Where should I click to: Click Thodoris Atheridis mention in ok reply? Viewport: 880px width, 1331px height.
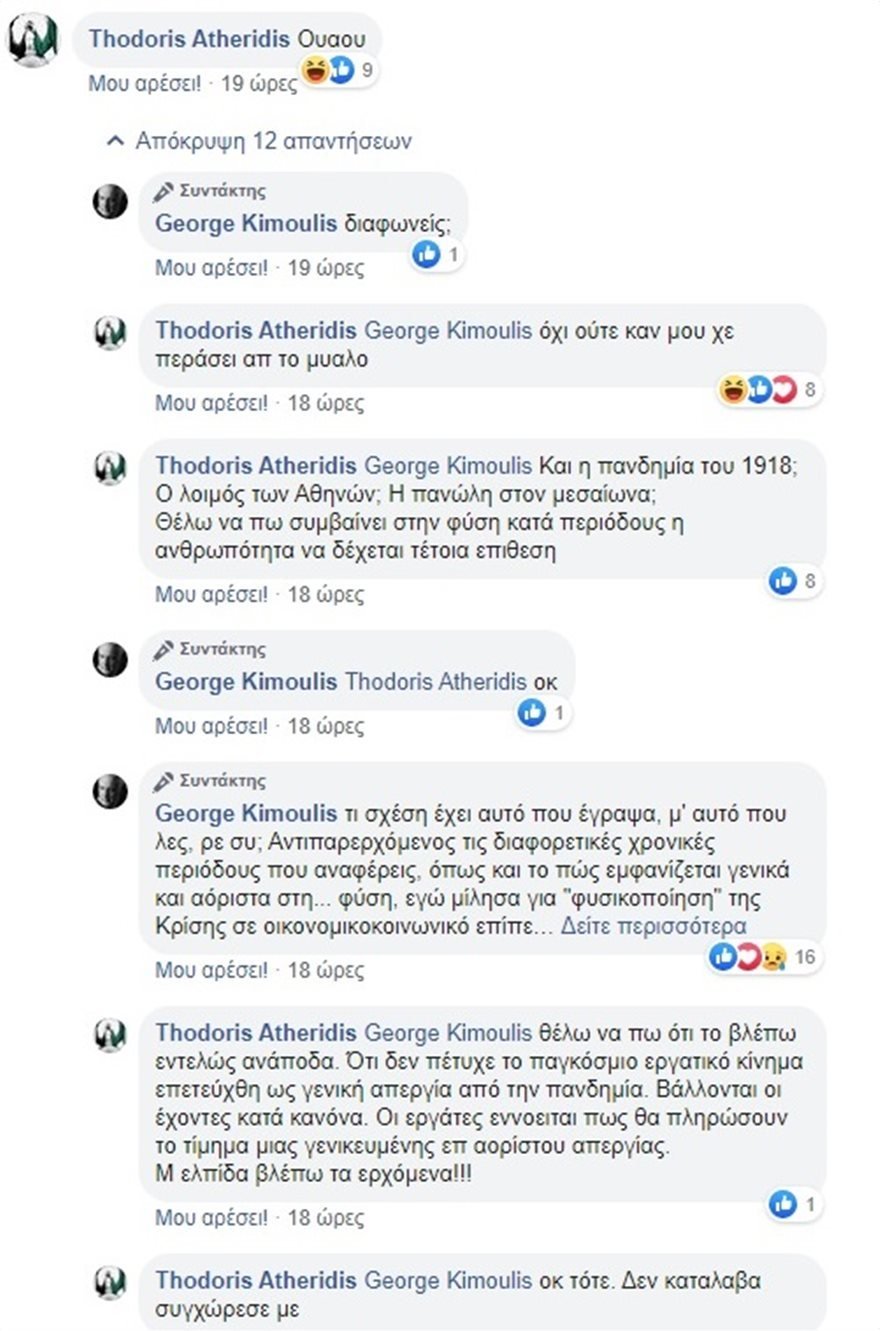click(435, 682)
